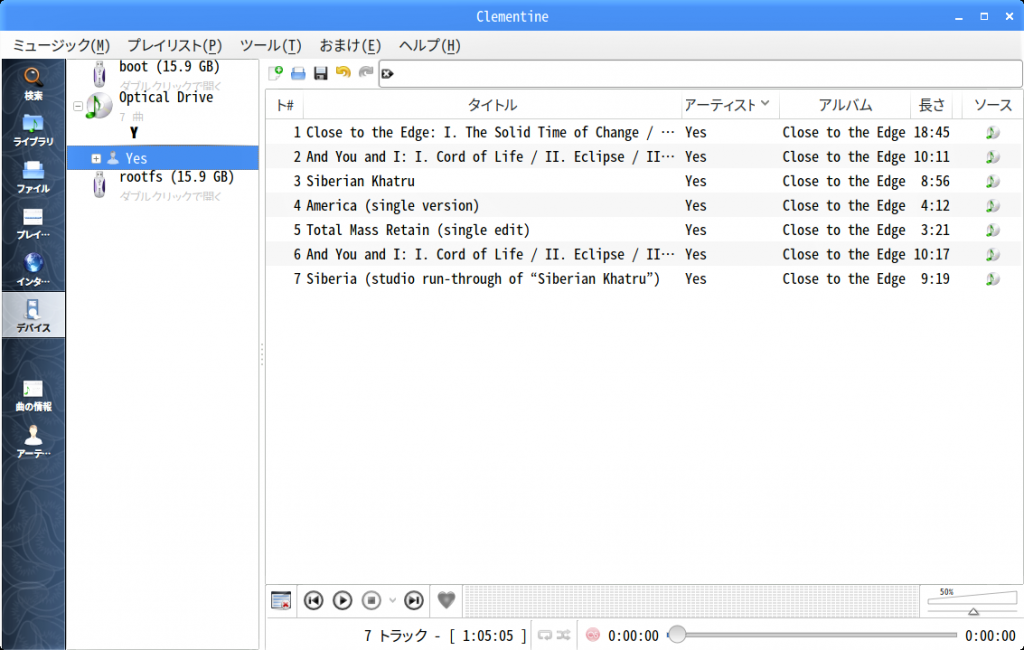Select the devices (デバイス) sidebar tab

pyautogui.click(x=33, y=315)
